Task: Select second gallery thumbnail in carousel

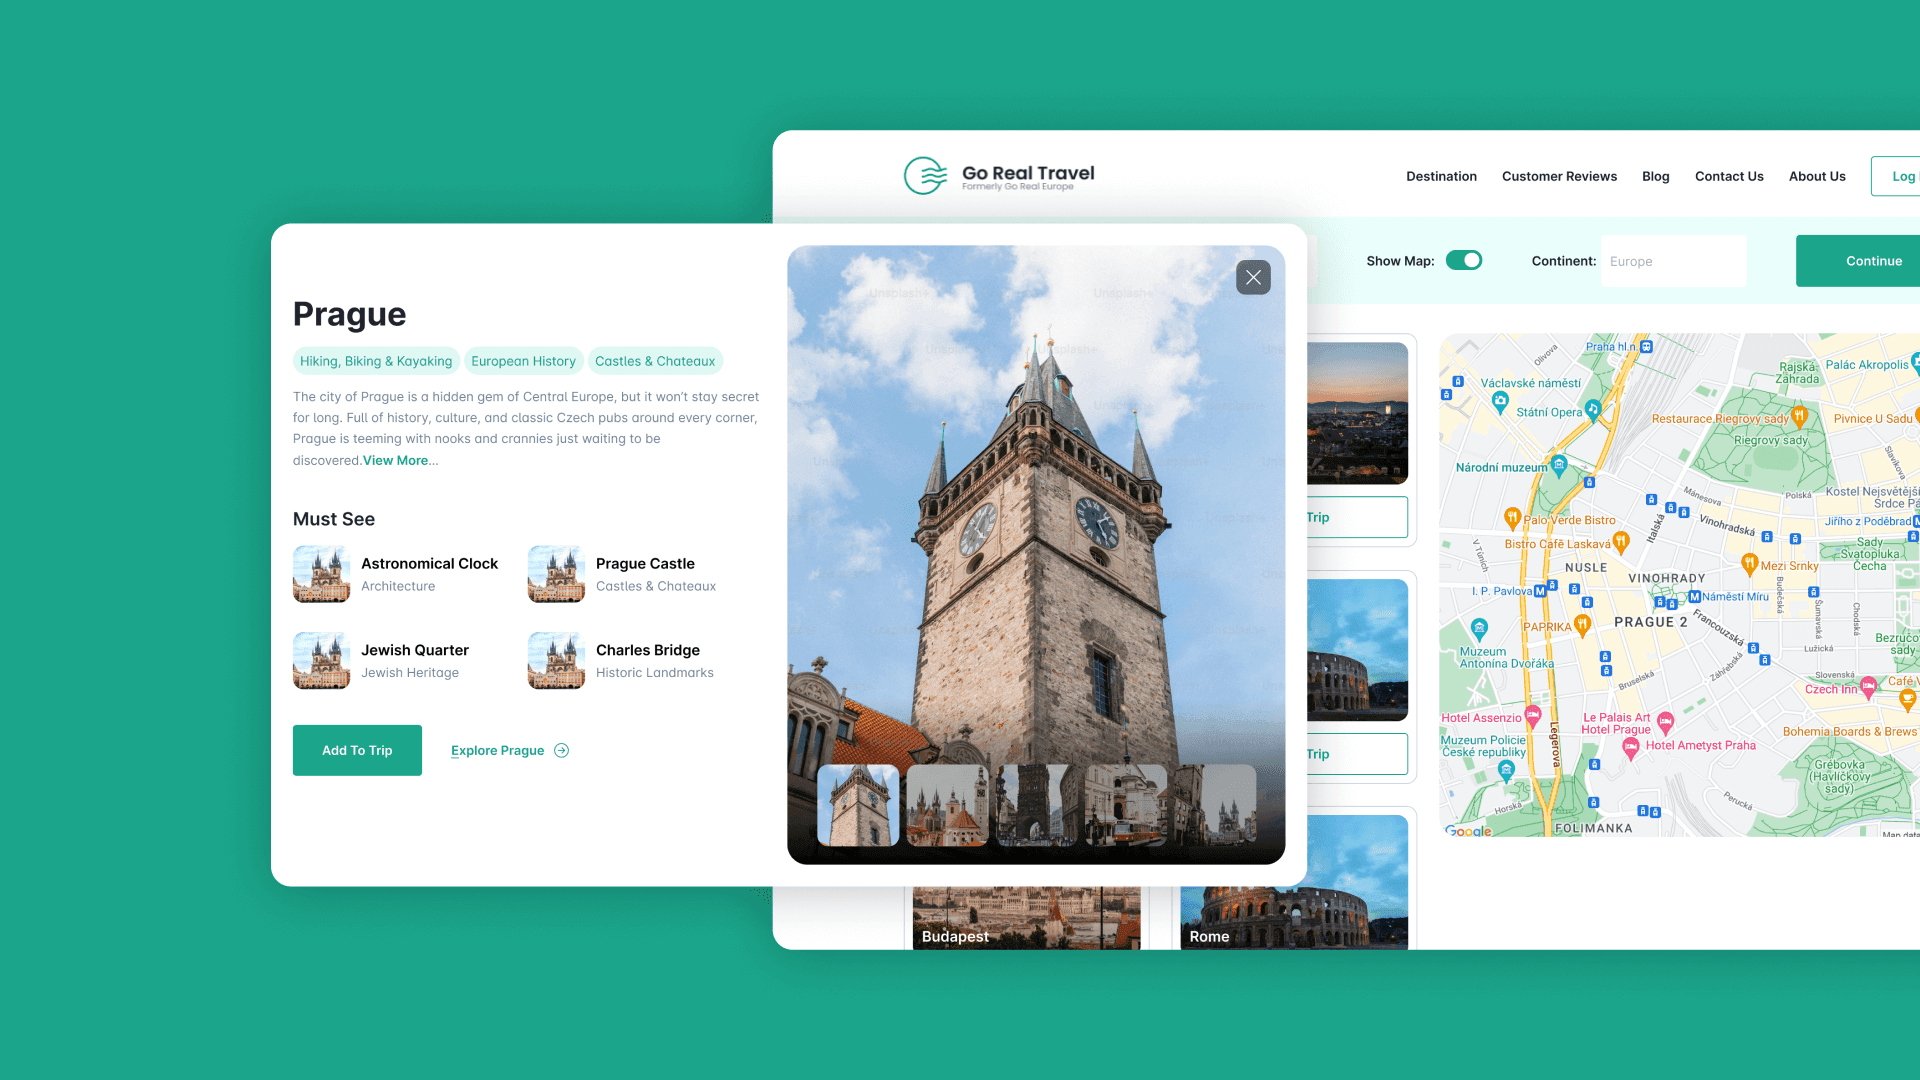Action: click(947, 805)
